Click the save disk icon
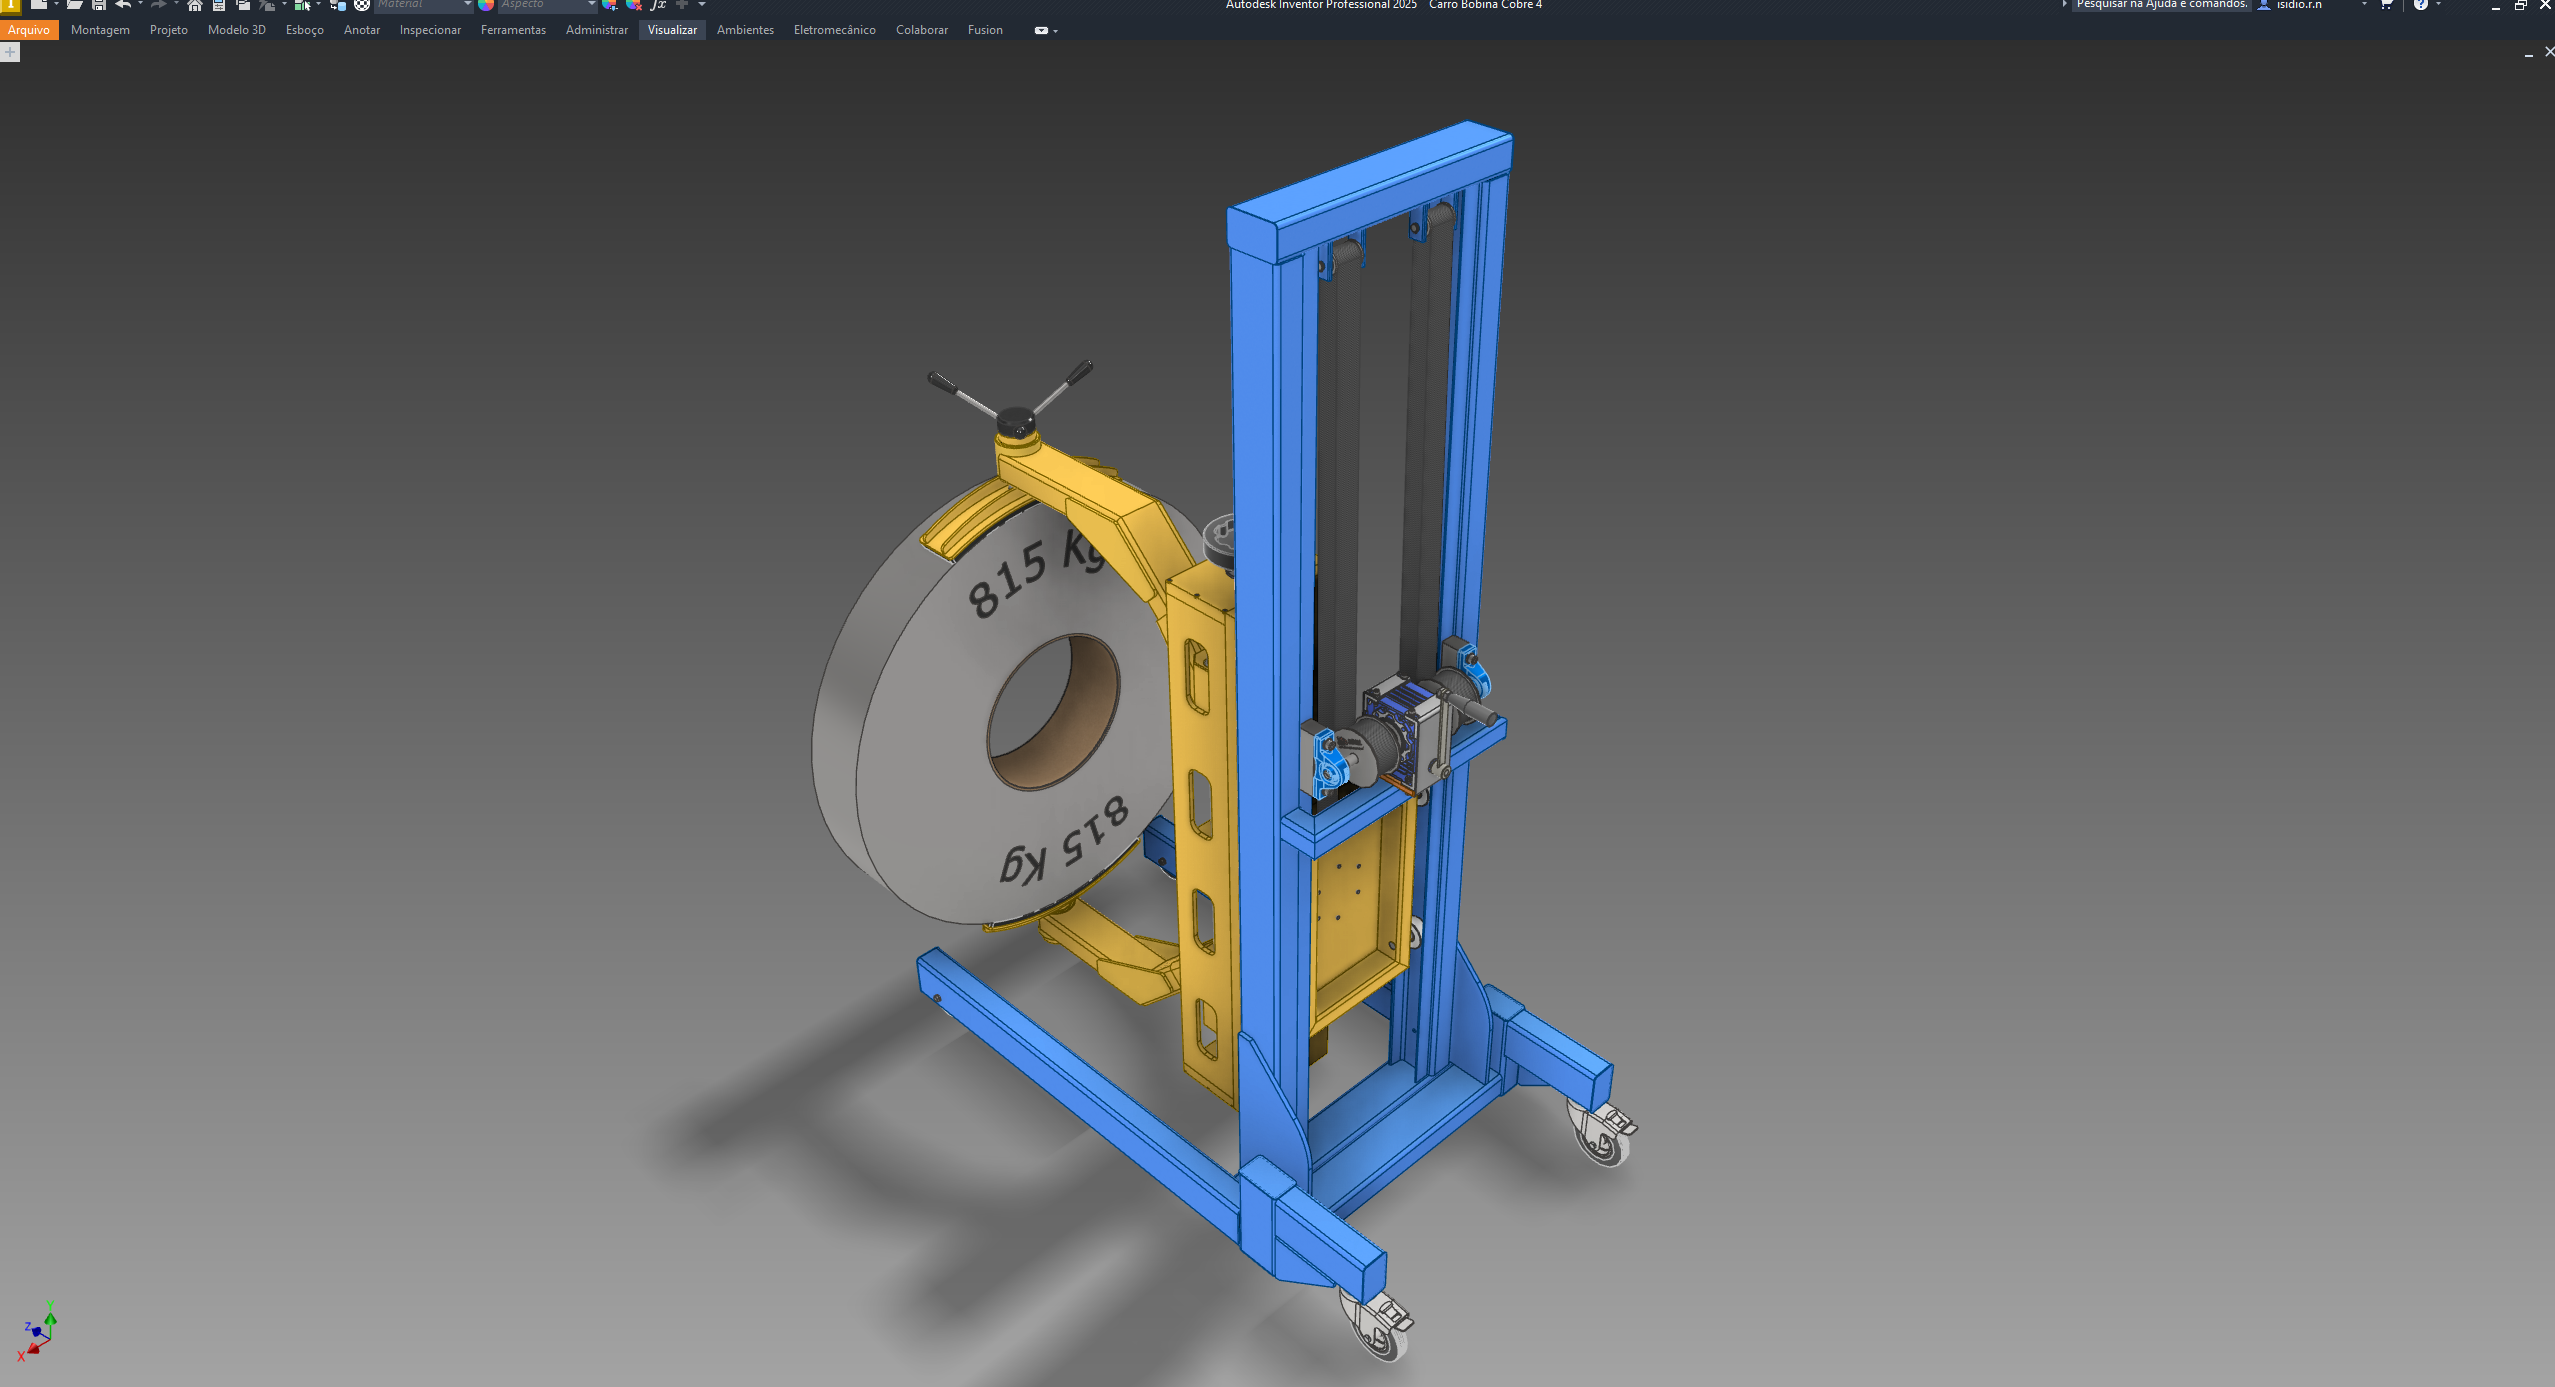2555x1387 pixels. click(99, 4)
